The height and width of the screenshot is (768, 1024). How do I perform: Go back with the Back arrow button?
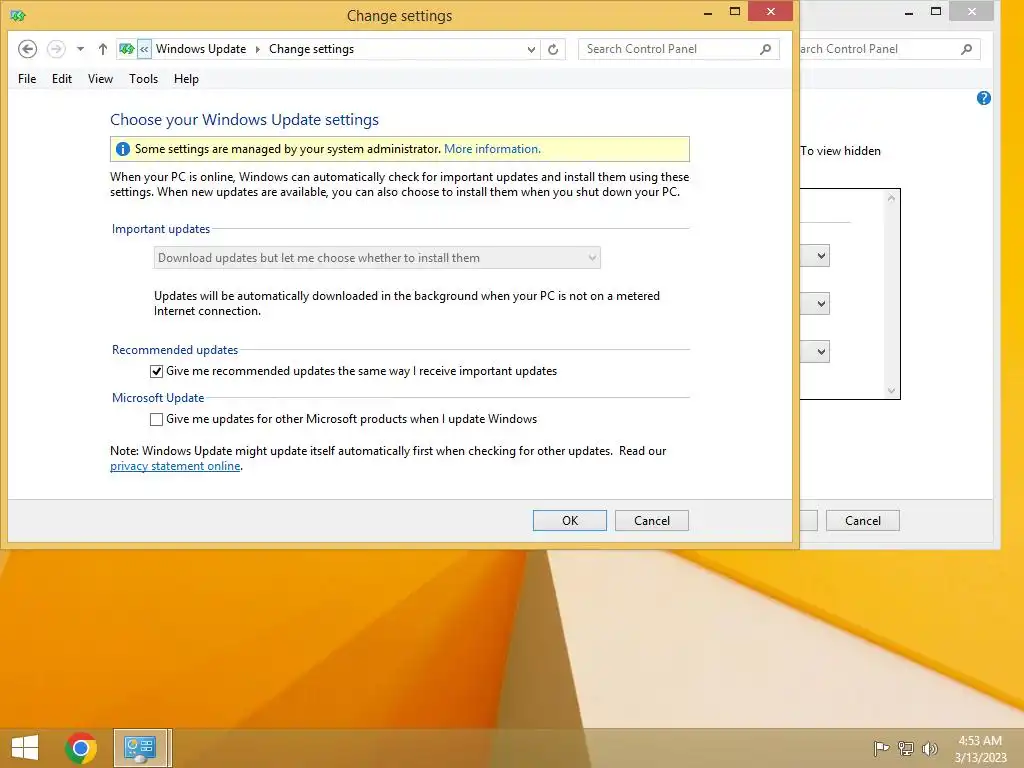(27, 49)
